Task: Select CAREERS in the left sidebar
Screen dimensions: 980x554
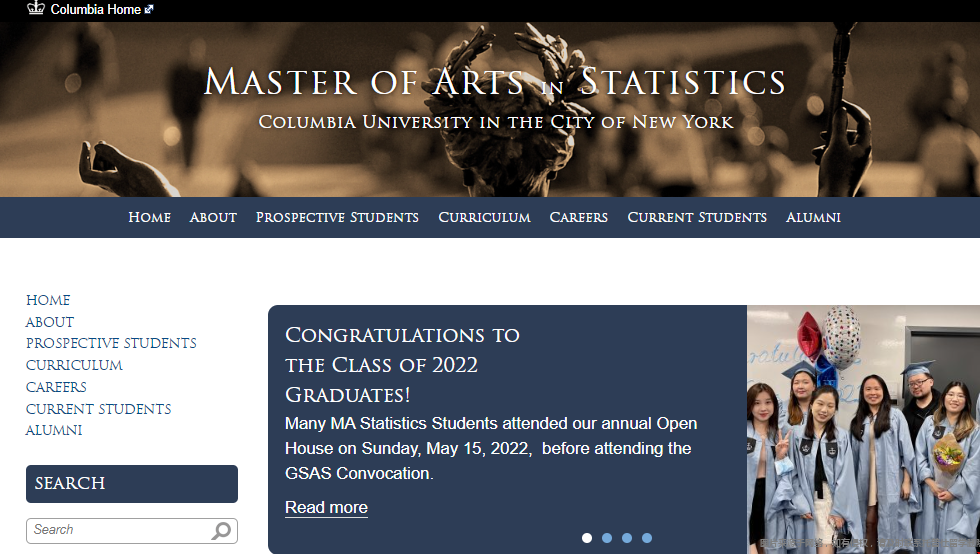Action: pos(56,387)
